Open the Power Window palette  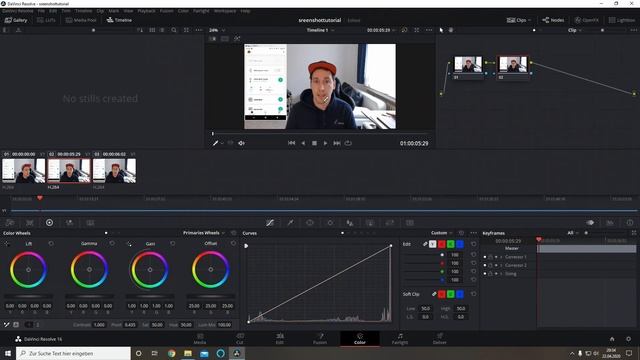point(310,223)
